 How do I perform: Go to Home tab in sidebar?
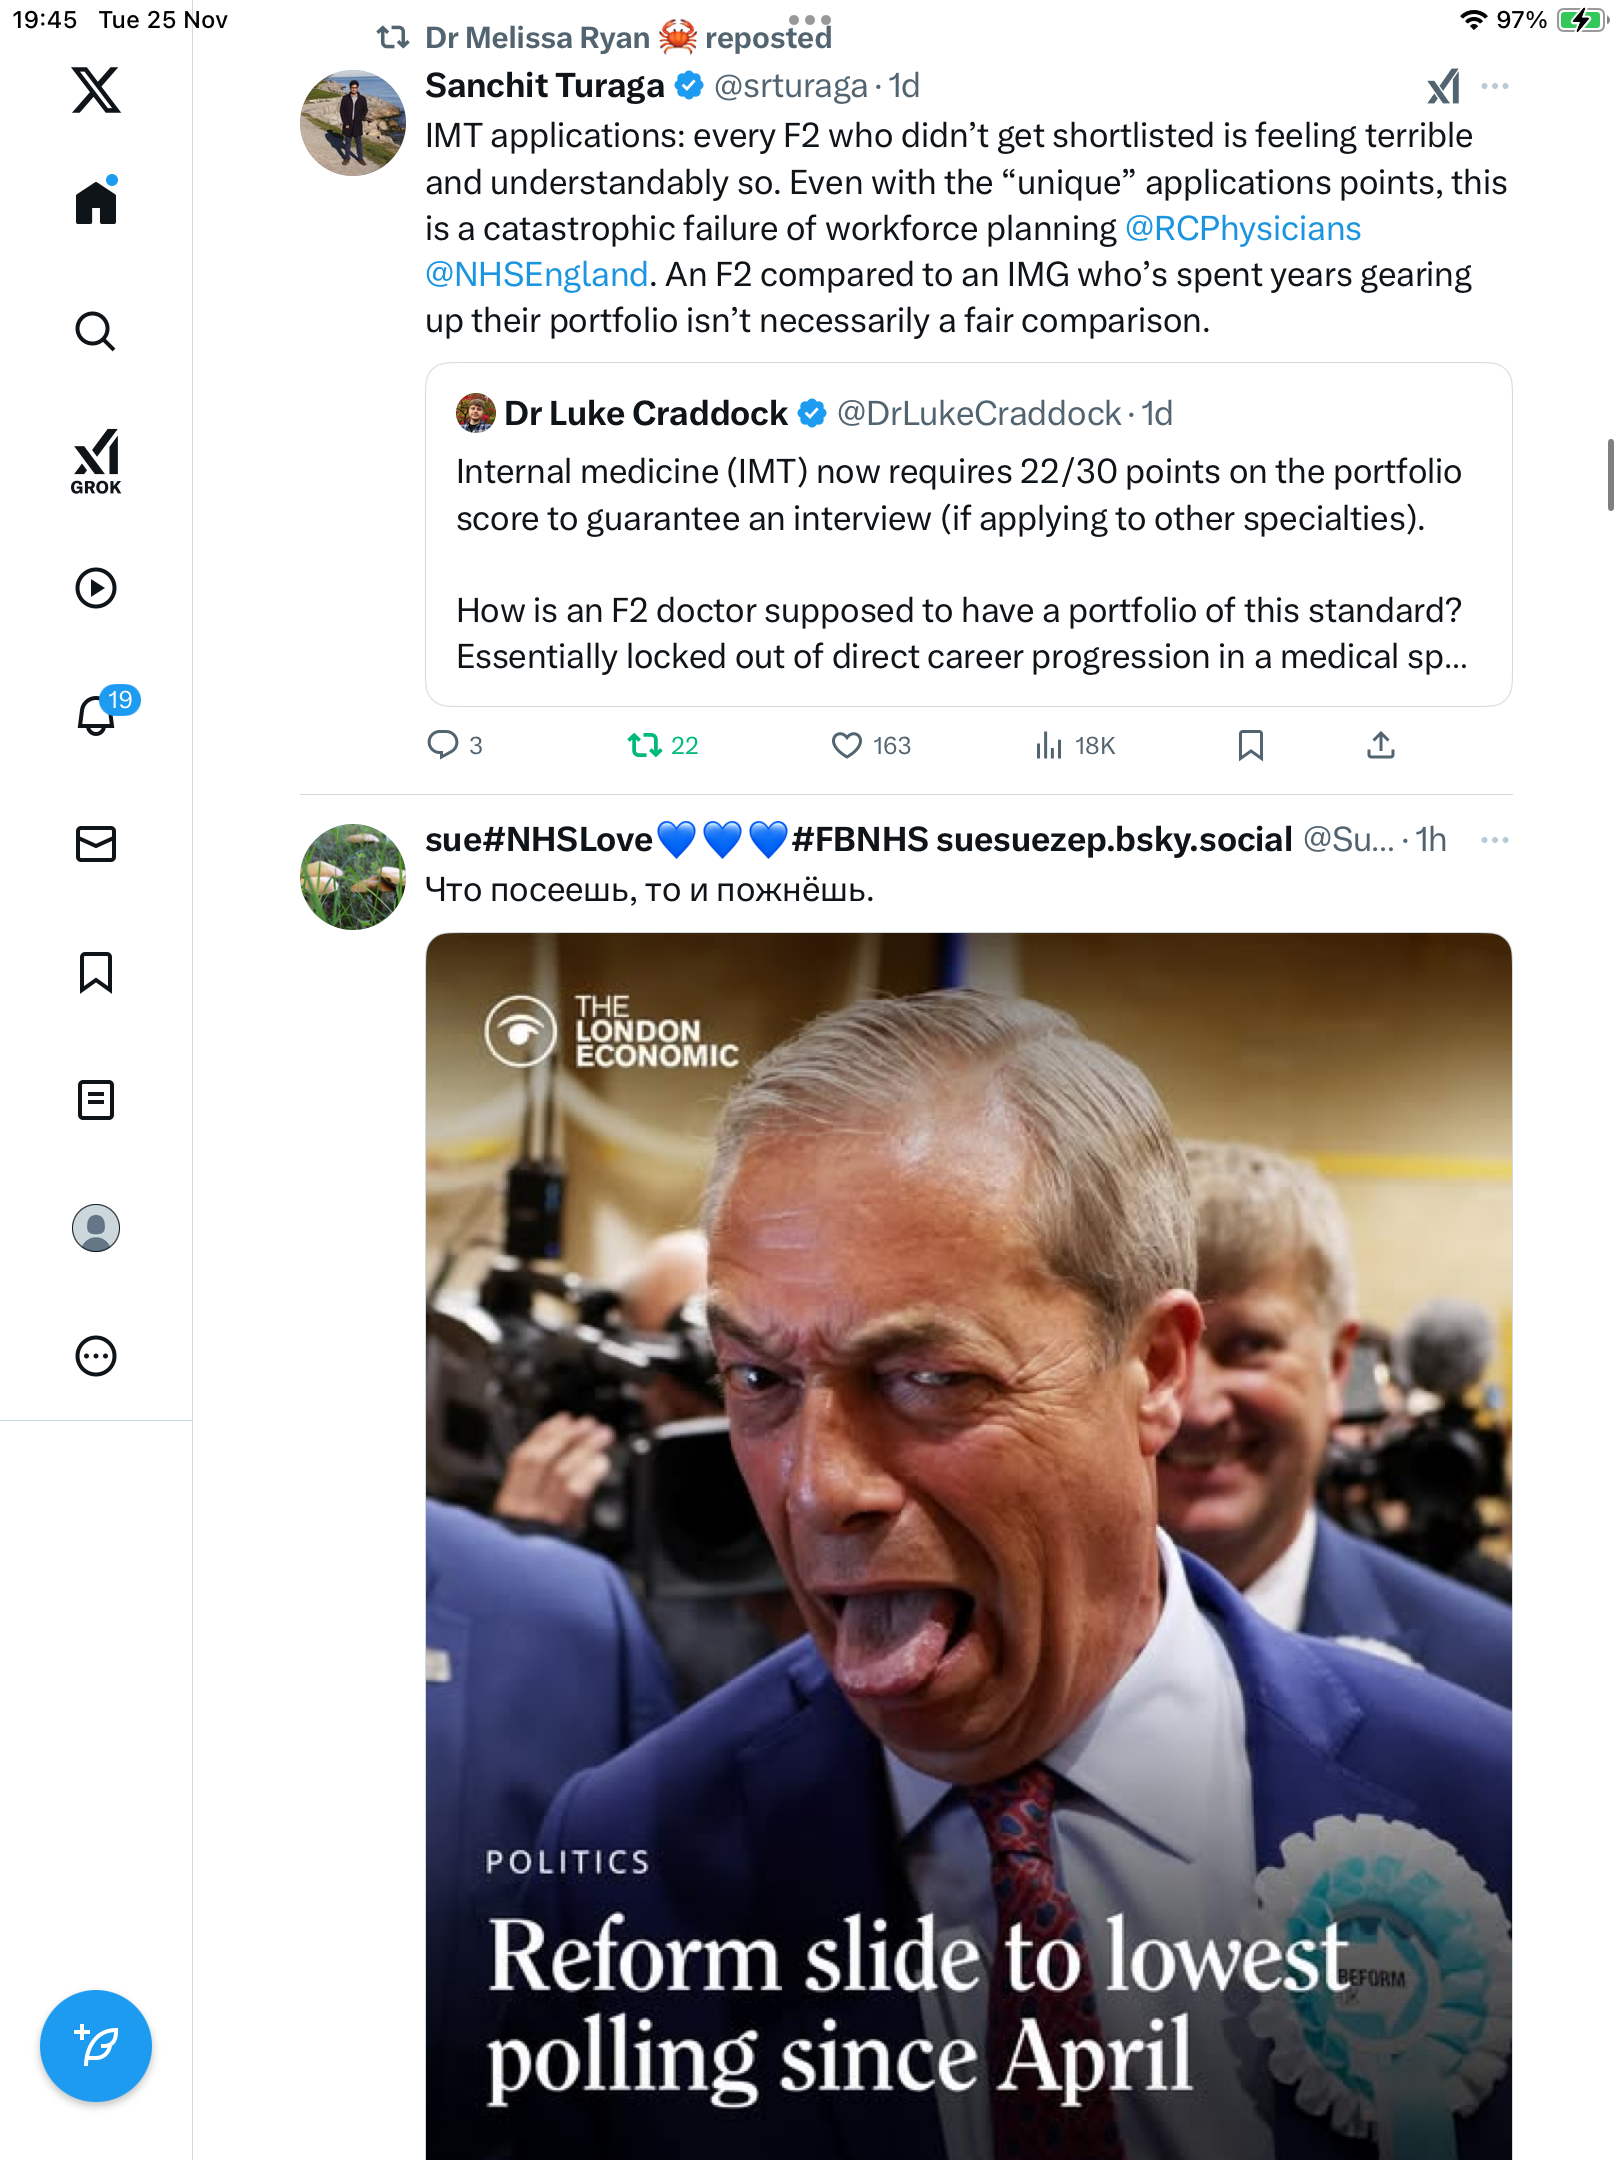pos(96,203)
